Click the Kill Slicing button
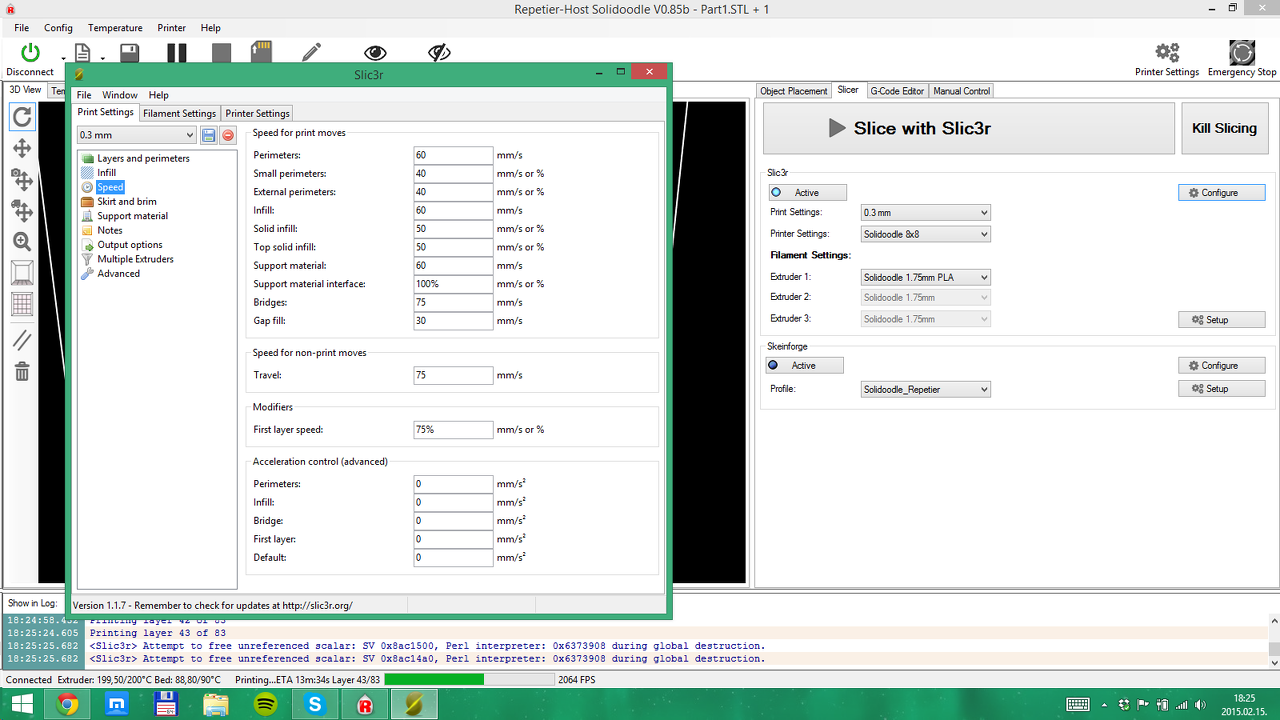The height and width of the screenshot is (720, 1280). point(1225,128)
